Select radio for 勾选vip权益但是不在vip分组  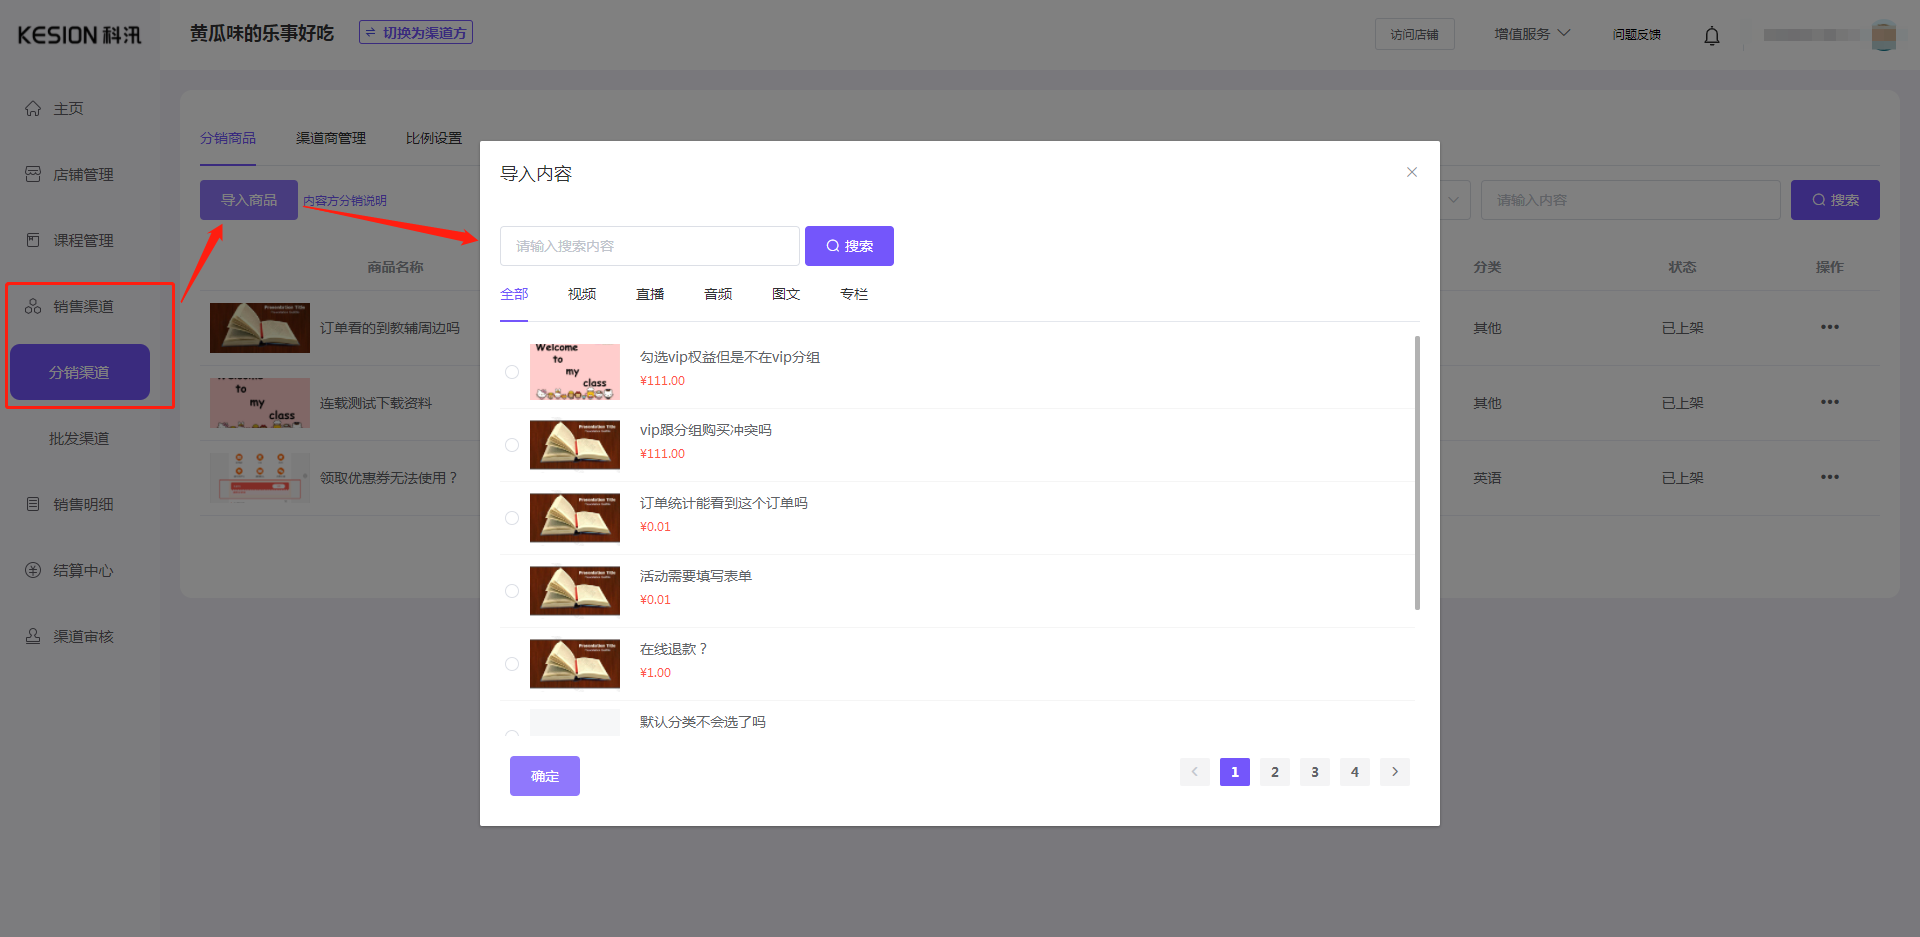tap(512, 371)
